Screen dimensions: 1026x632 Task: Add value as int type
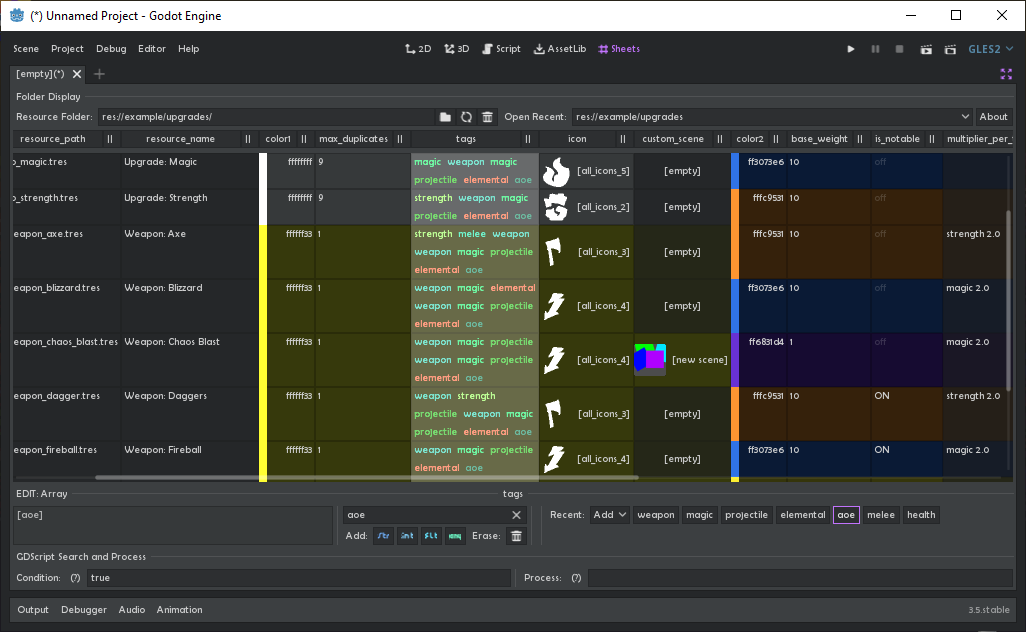(x=407, y=536)
